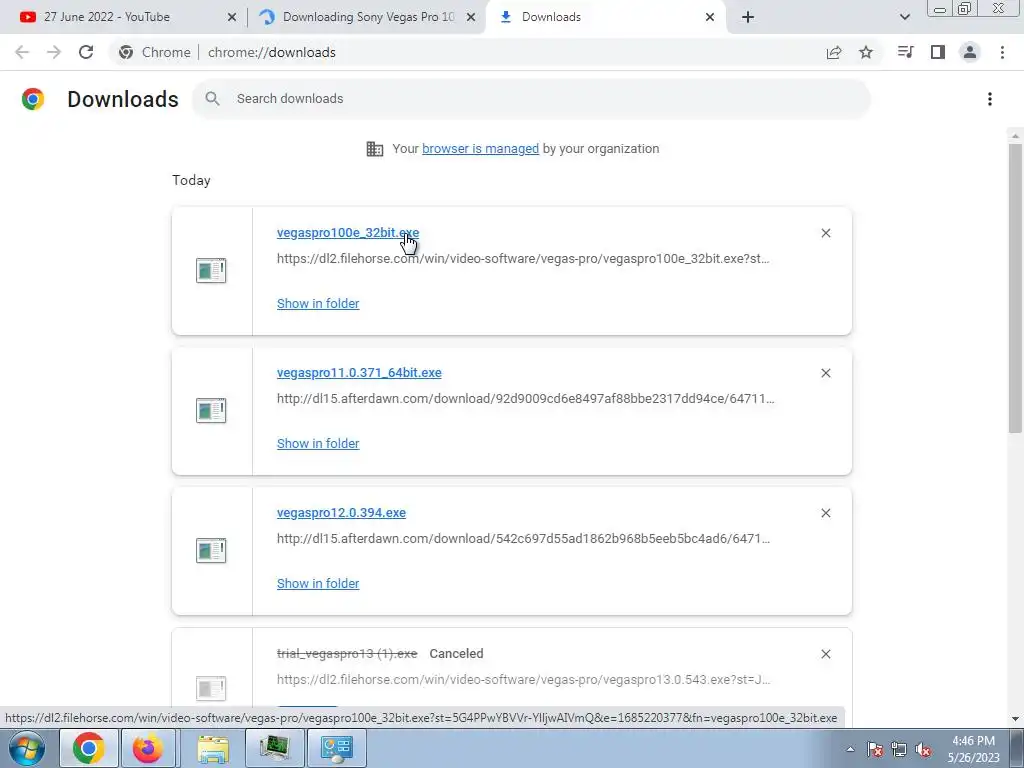Remove vegaspro12.0.394.exe from list
The height and width of the screenshot is (768, 1024).
click(x=825, y=513)
